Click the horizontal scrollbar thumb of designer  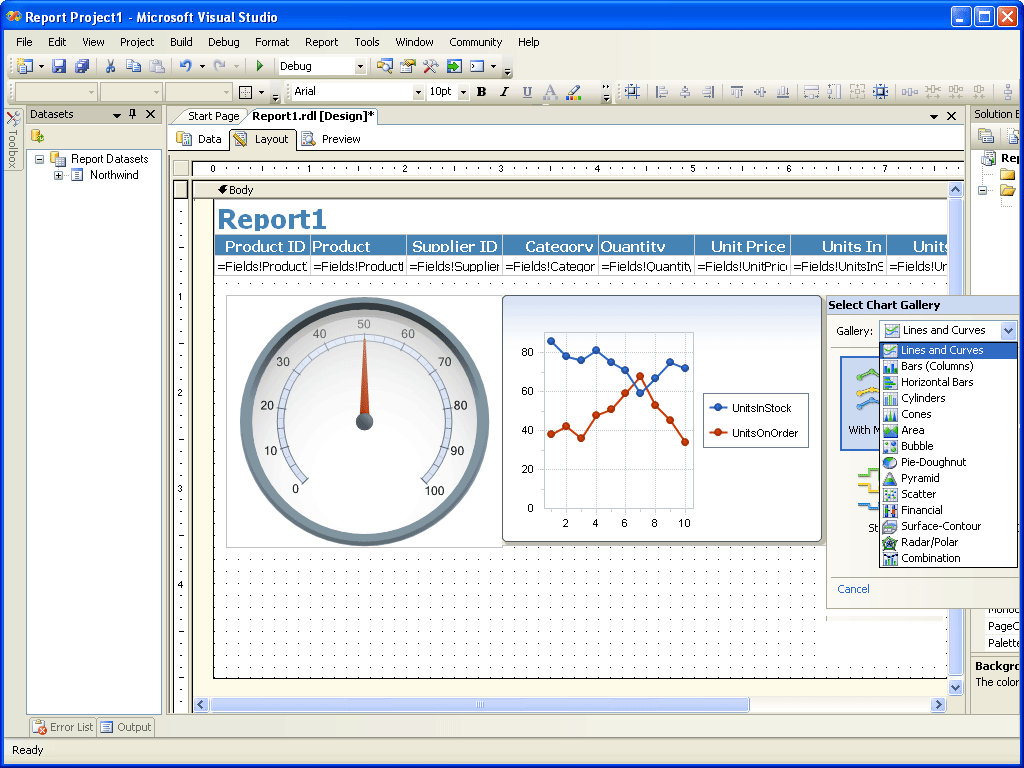click(479, 705)
